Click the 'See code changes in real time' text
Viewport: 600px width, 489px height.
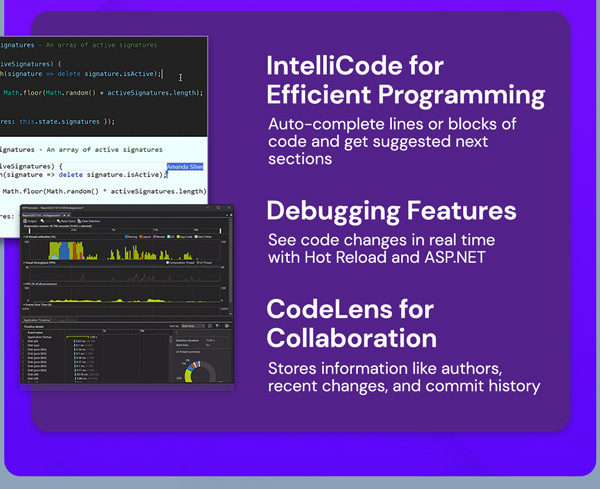(382, 249)
